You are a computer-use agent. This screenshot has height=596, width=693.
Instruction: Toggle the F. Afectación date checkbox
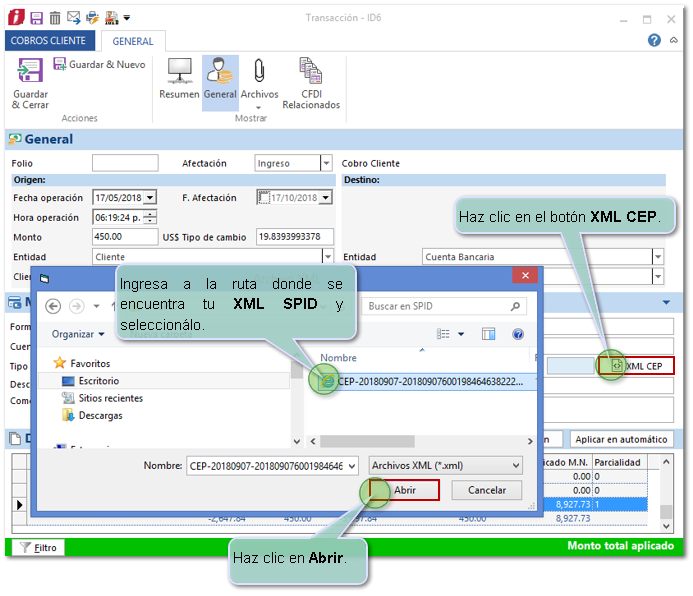[263, 197]
